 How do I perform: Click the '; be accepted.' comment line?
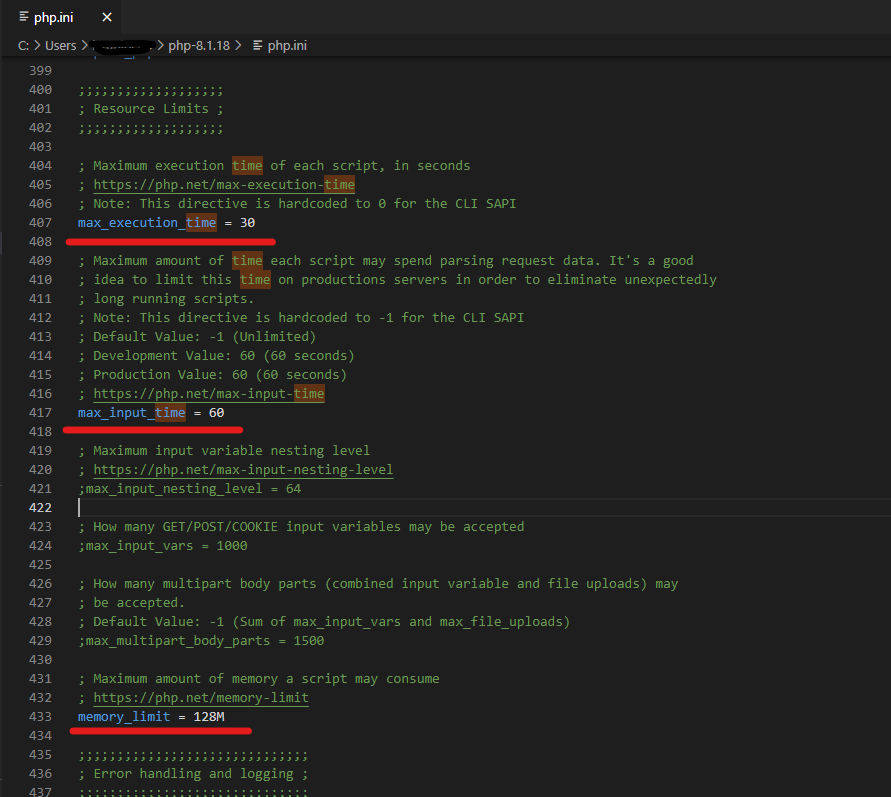click(131, 603)
